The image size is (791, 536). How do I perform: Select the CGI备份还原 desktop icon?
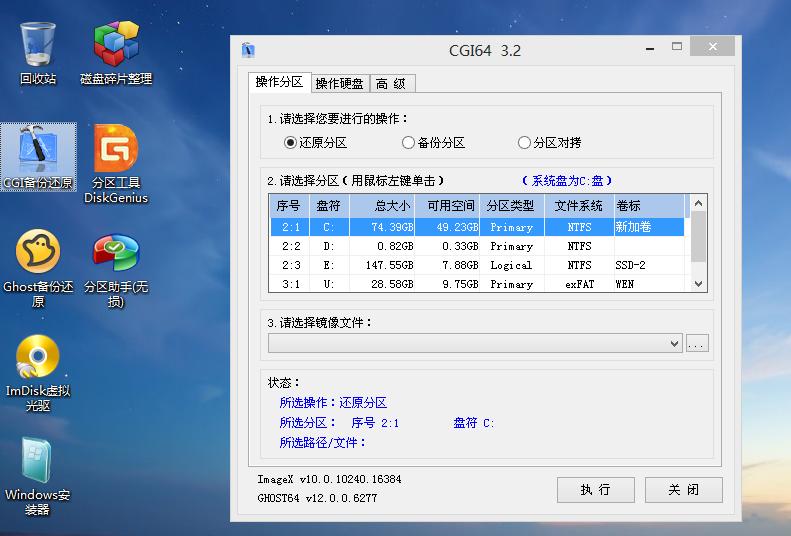(38, 157)
